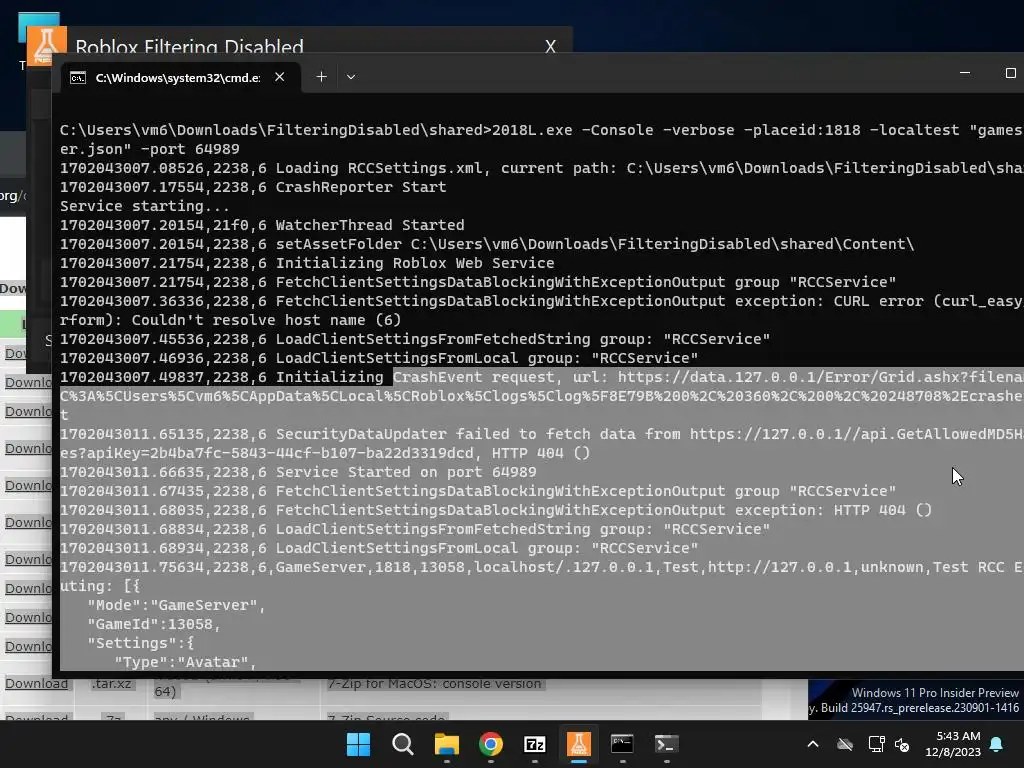Click the '.tar.xz' cell in the browser table
Image resolution: width=1024 pixels, height=768 pixels.
click(111, 683)
